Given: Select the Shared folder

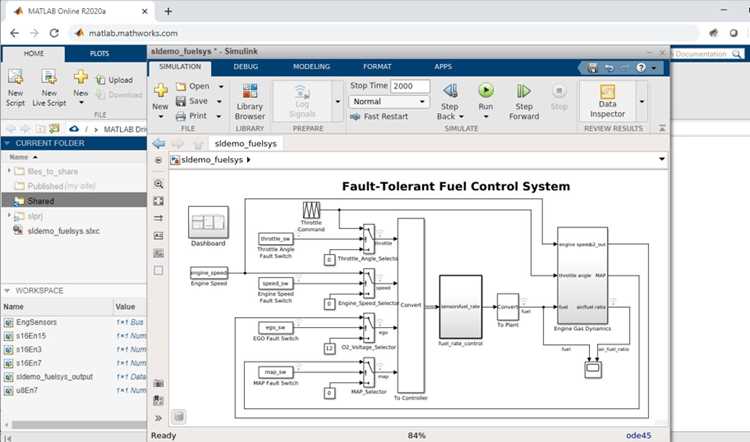Looking at the screenshot, I should pyautogui.click(x=74, y=201).
